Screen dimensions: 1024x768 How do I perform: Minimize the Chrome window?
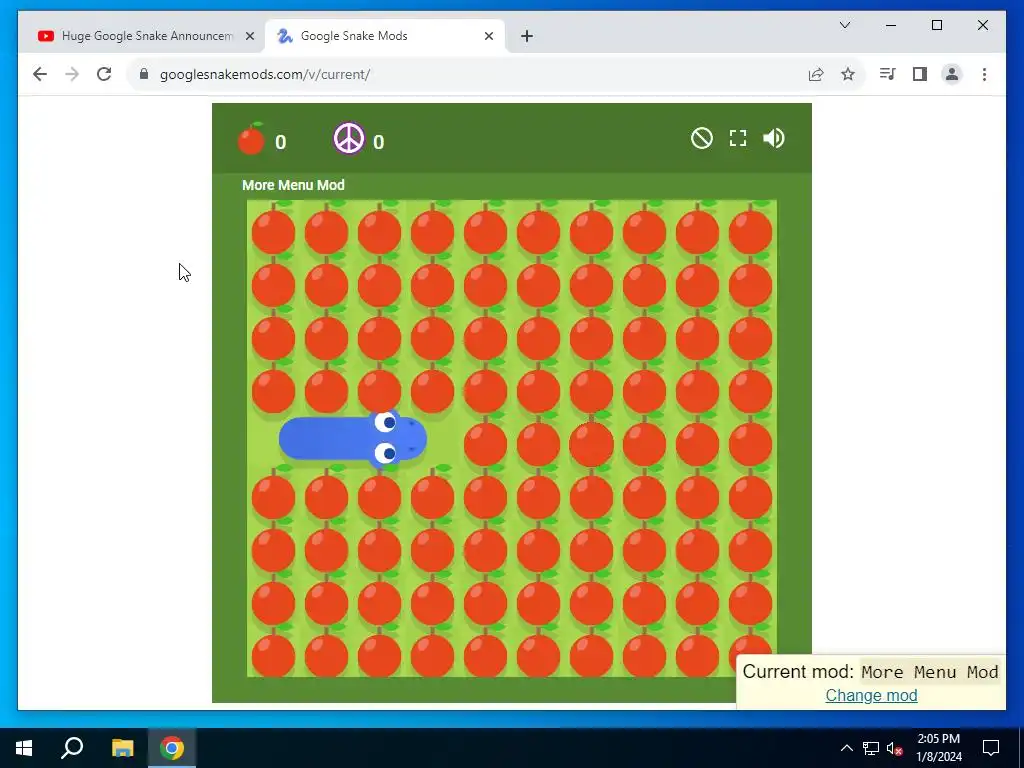click(x=891, y=25)
